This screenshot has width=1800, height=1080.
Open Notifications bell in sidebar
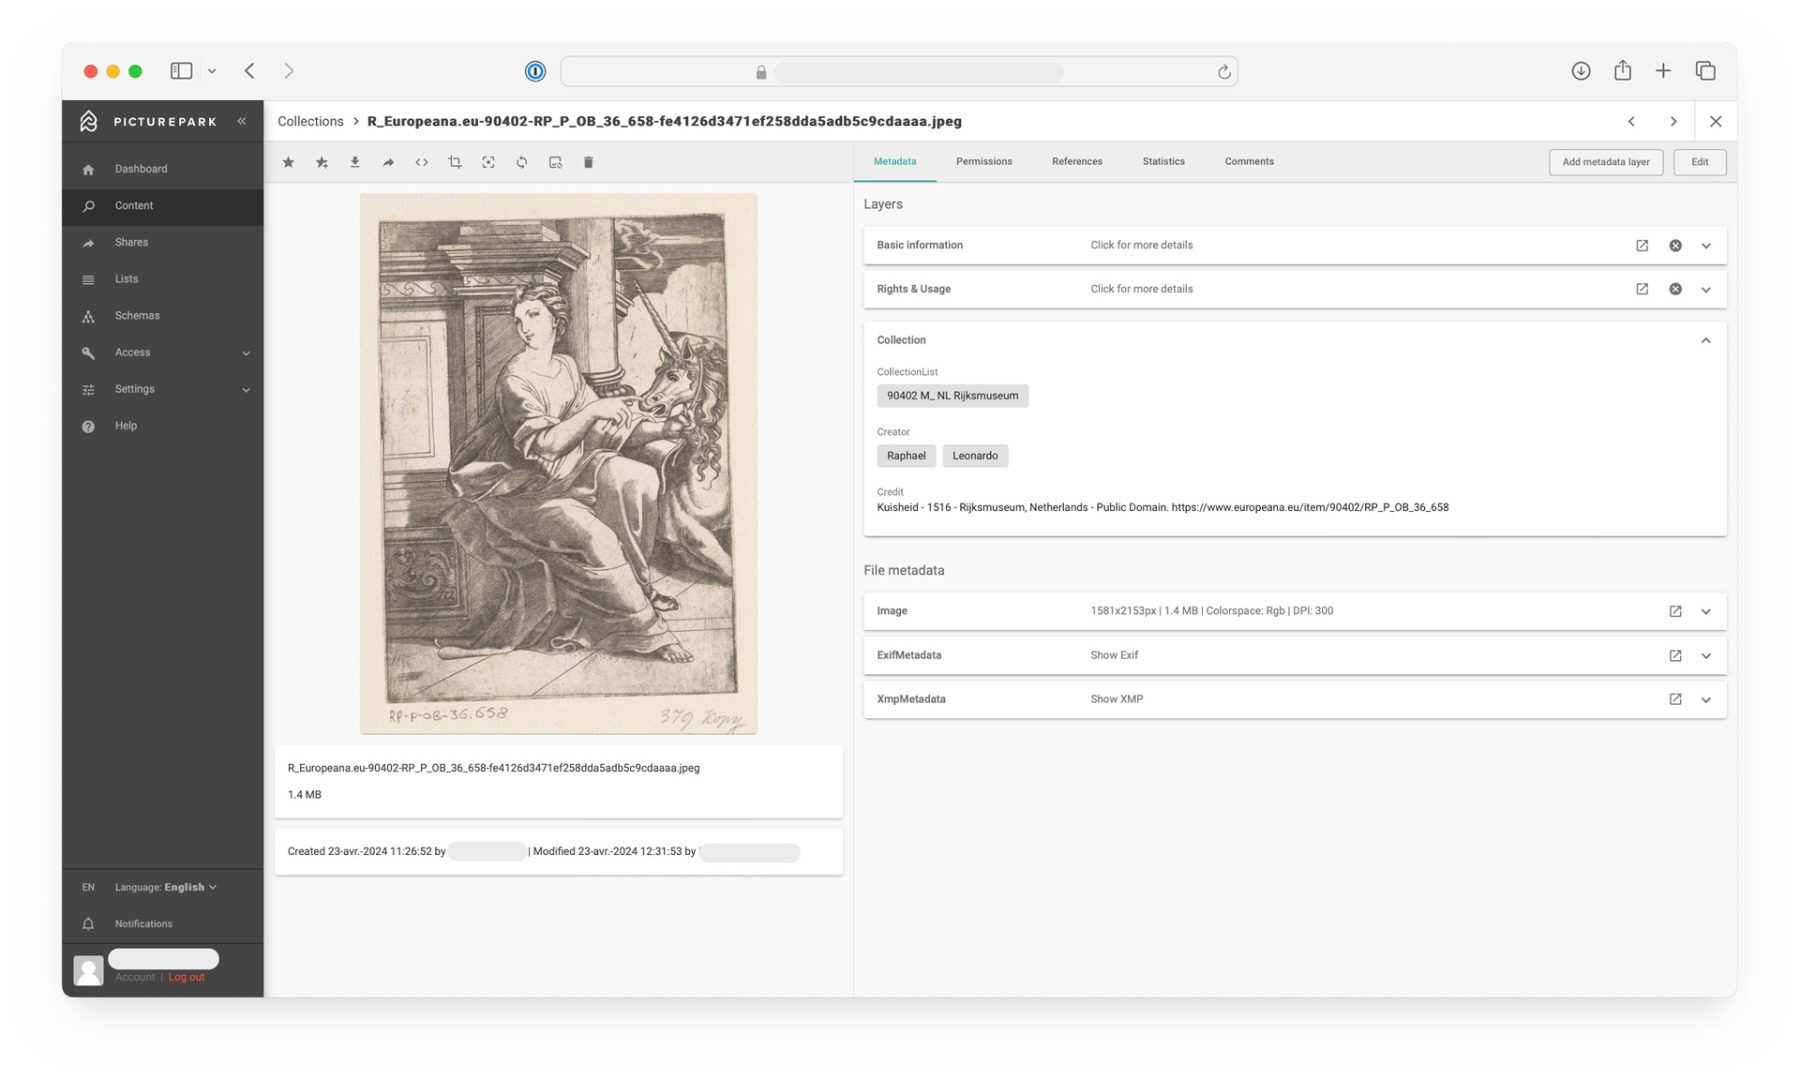point(88,924)
